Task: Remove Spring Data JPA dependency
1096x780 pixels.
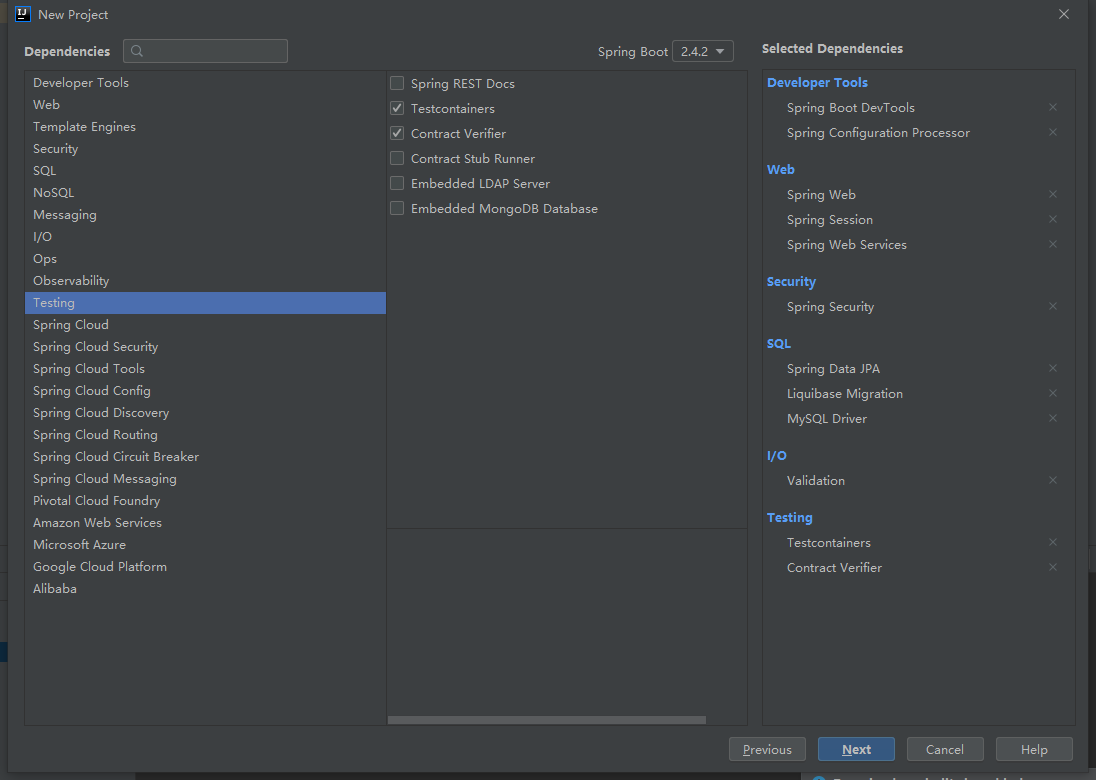Action: pyautogui.click(x=1053, y=368)
